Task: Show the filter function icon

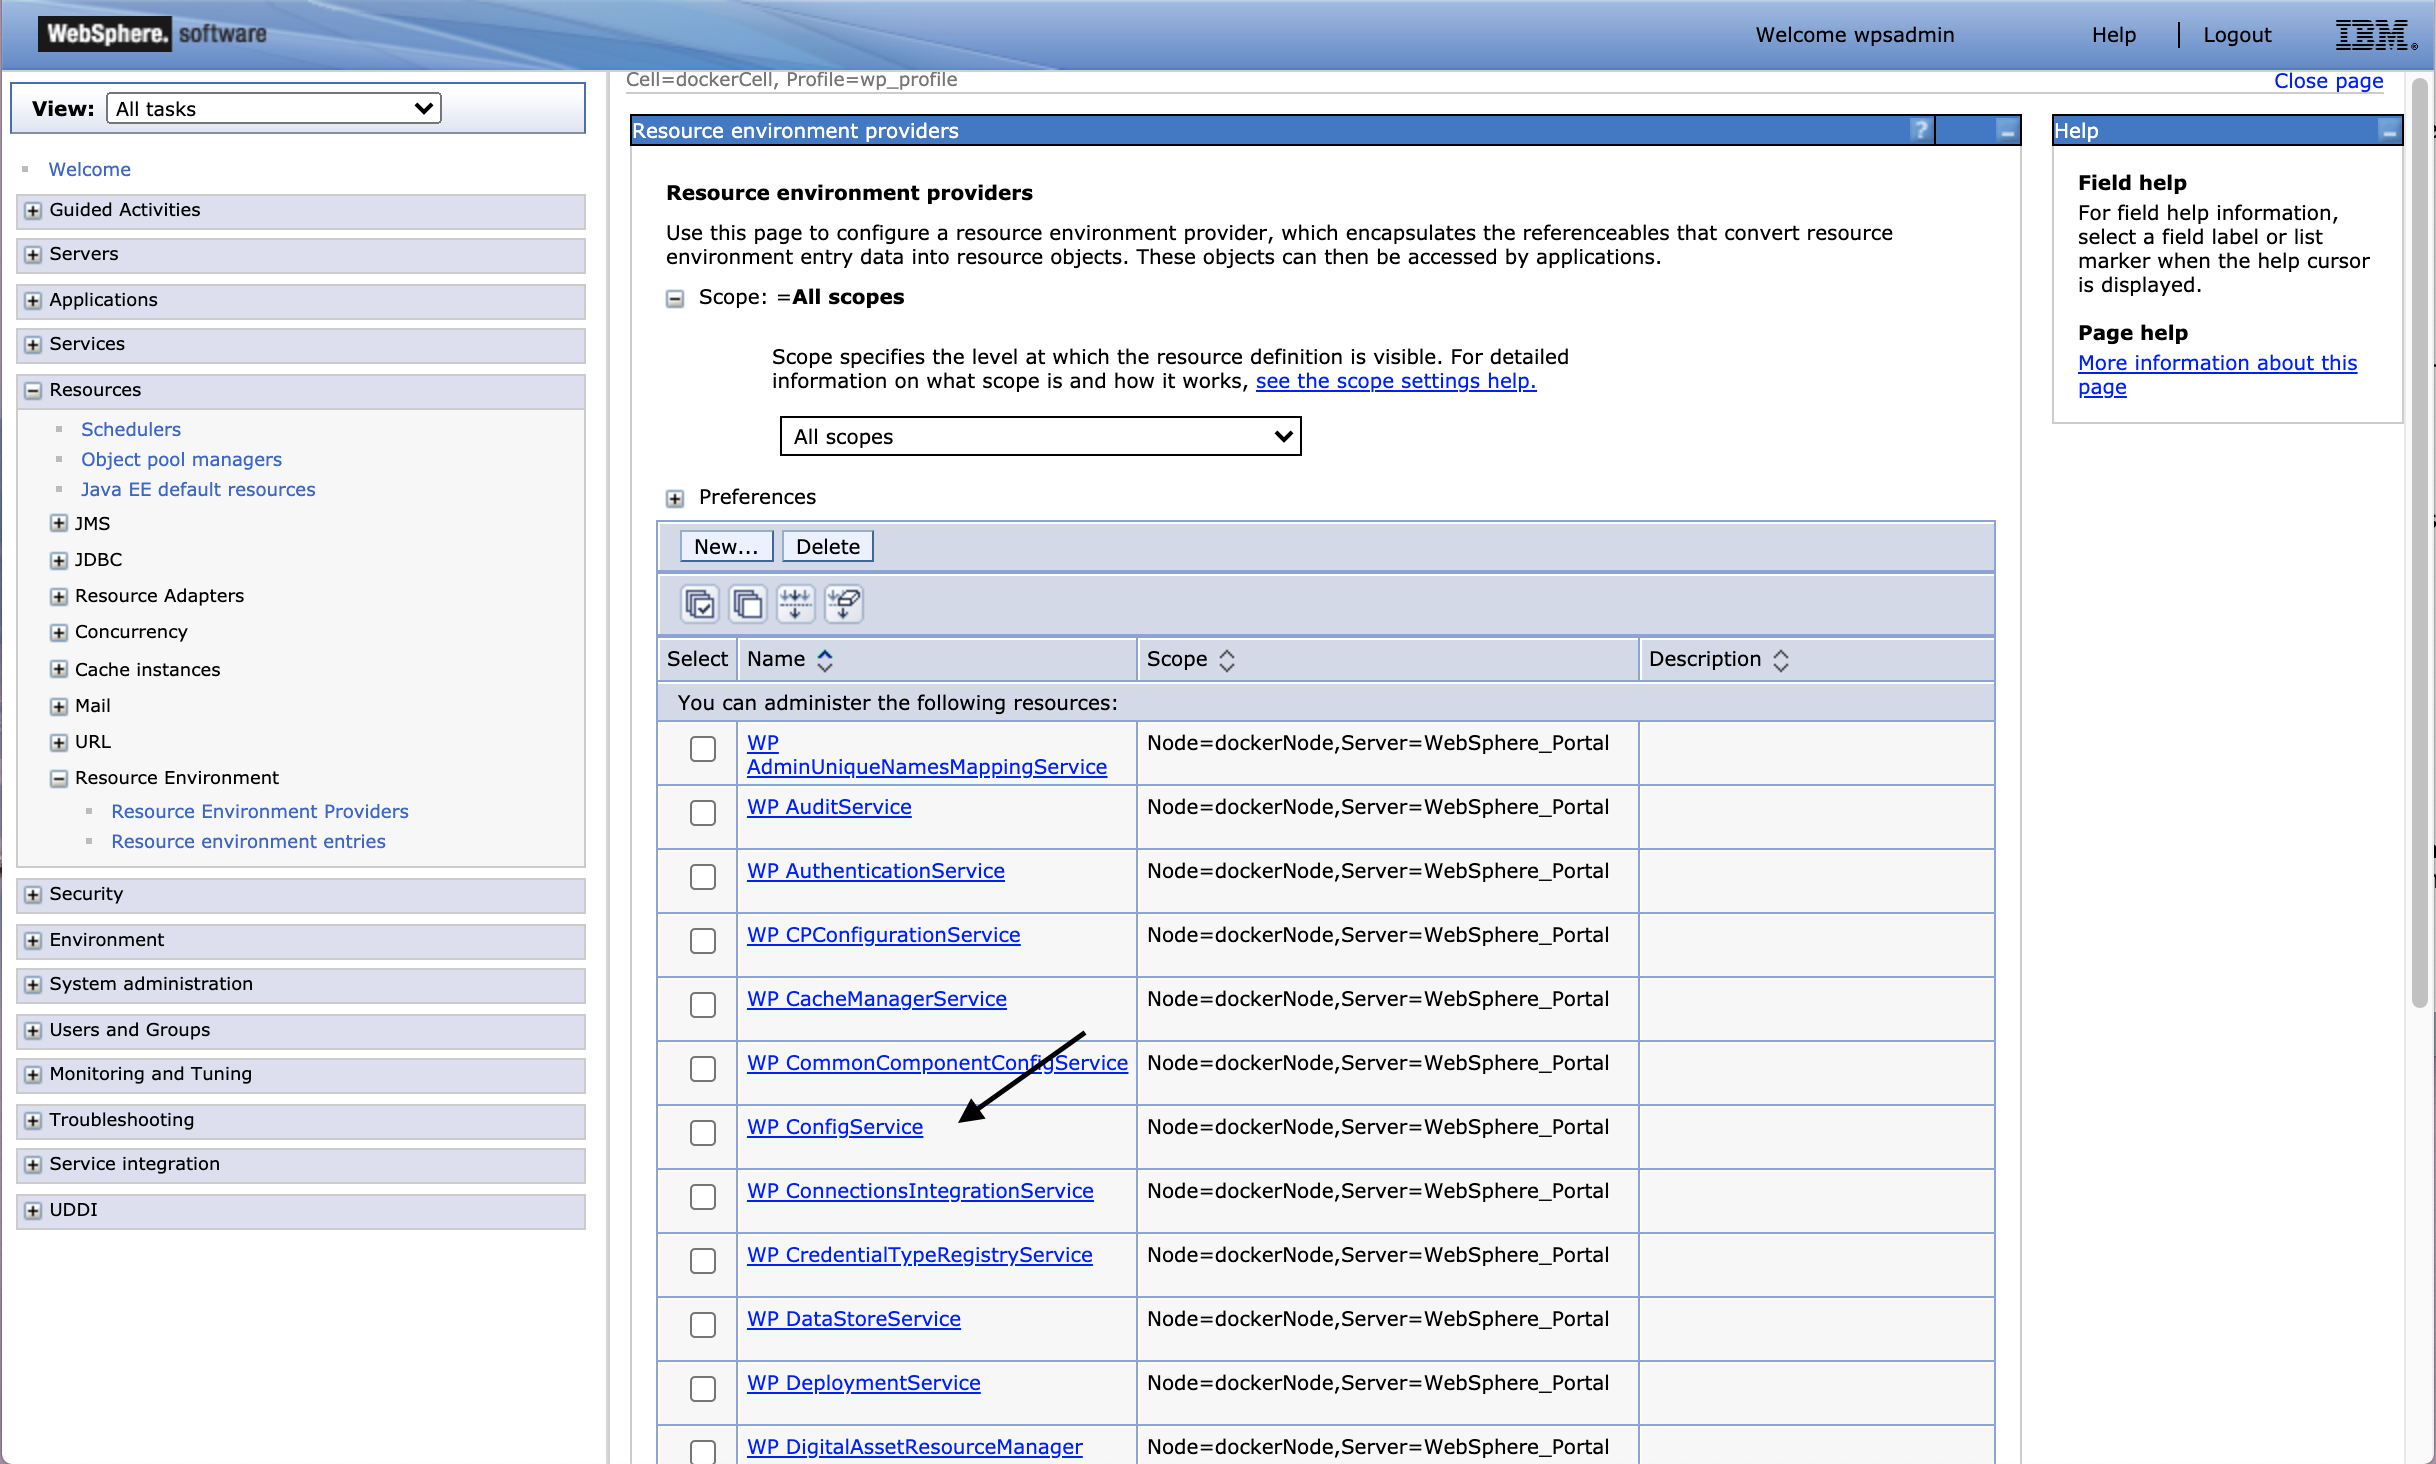Action: click(795, 604)
